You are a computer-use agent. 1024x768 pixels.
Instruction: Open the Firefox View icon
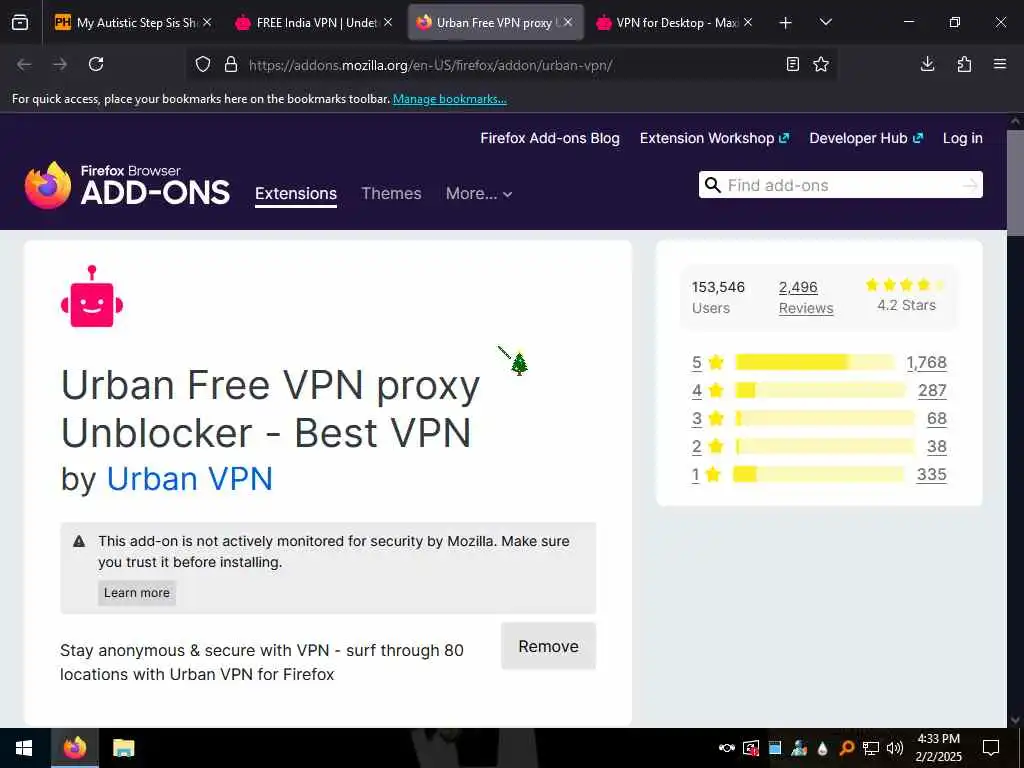[x=20, y=22]
